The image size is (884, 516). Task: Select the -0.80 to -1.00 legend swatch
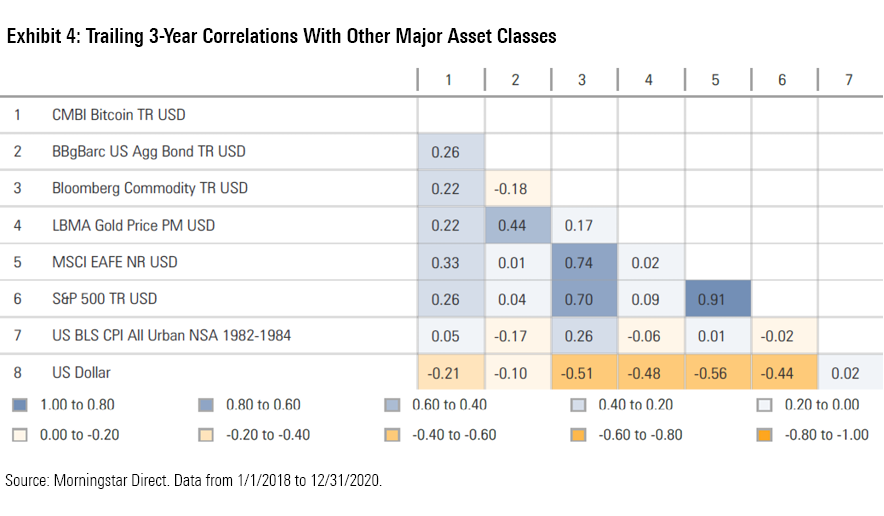(x=764, y=435)
